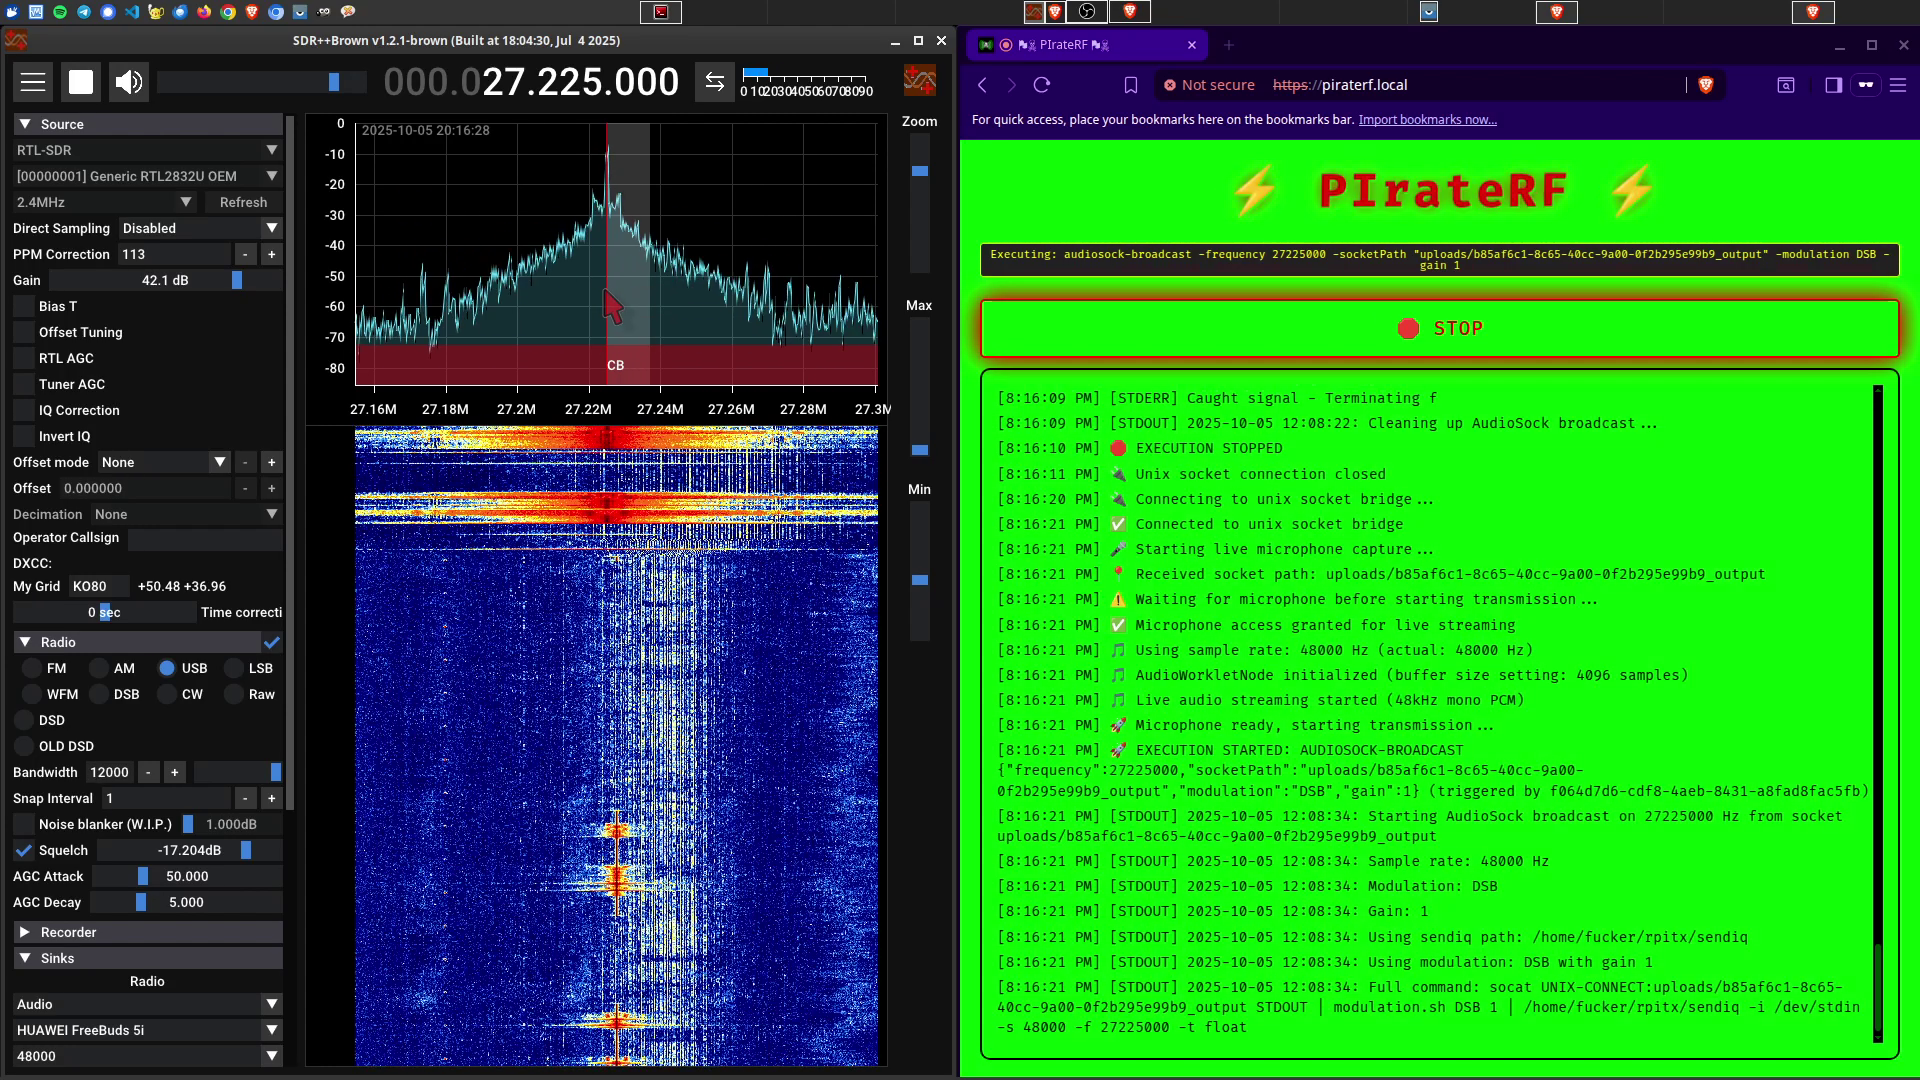
Task: Click the red STOP transmission button
Action: (1439, 329)
